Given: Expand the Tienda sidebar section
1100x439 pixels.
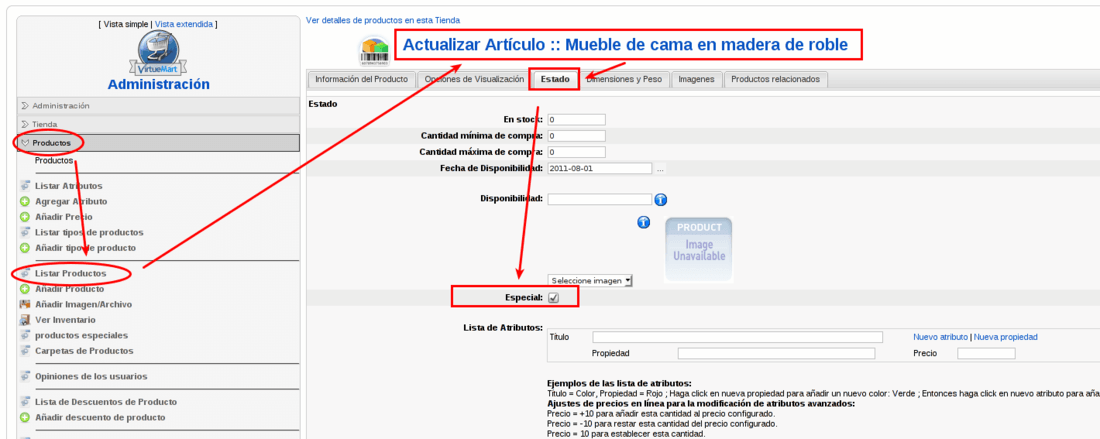Looking at the screenshot, I should tap(159, 124).
